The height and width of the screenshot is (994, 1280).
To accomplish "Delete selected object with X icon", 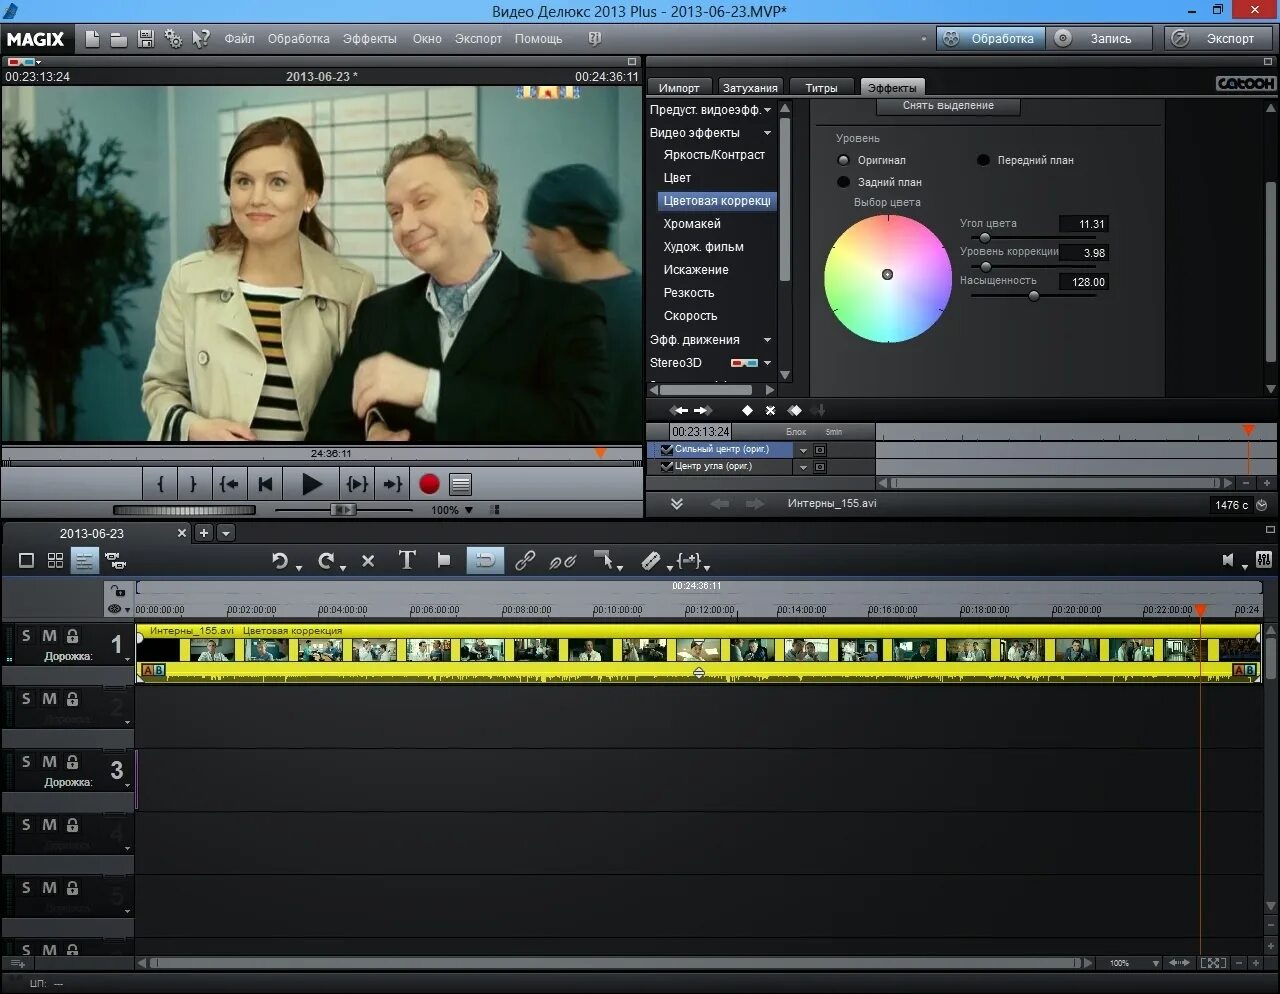I will [x=368, y=561].
